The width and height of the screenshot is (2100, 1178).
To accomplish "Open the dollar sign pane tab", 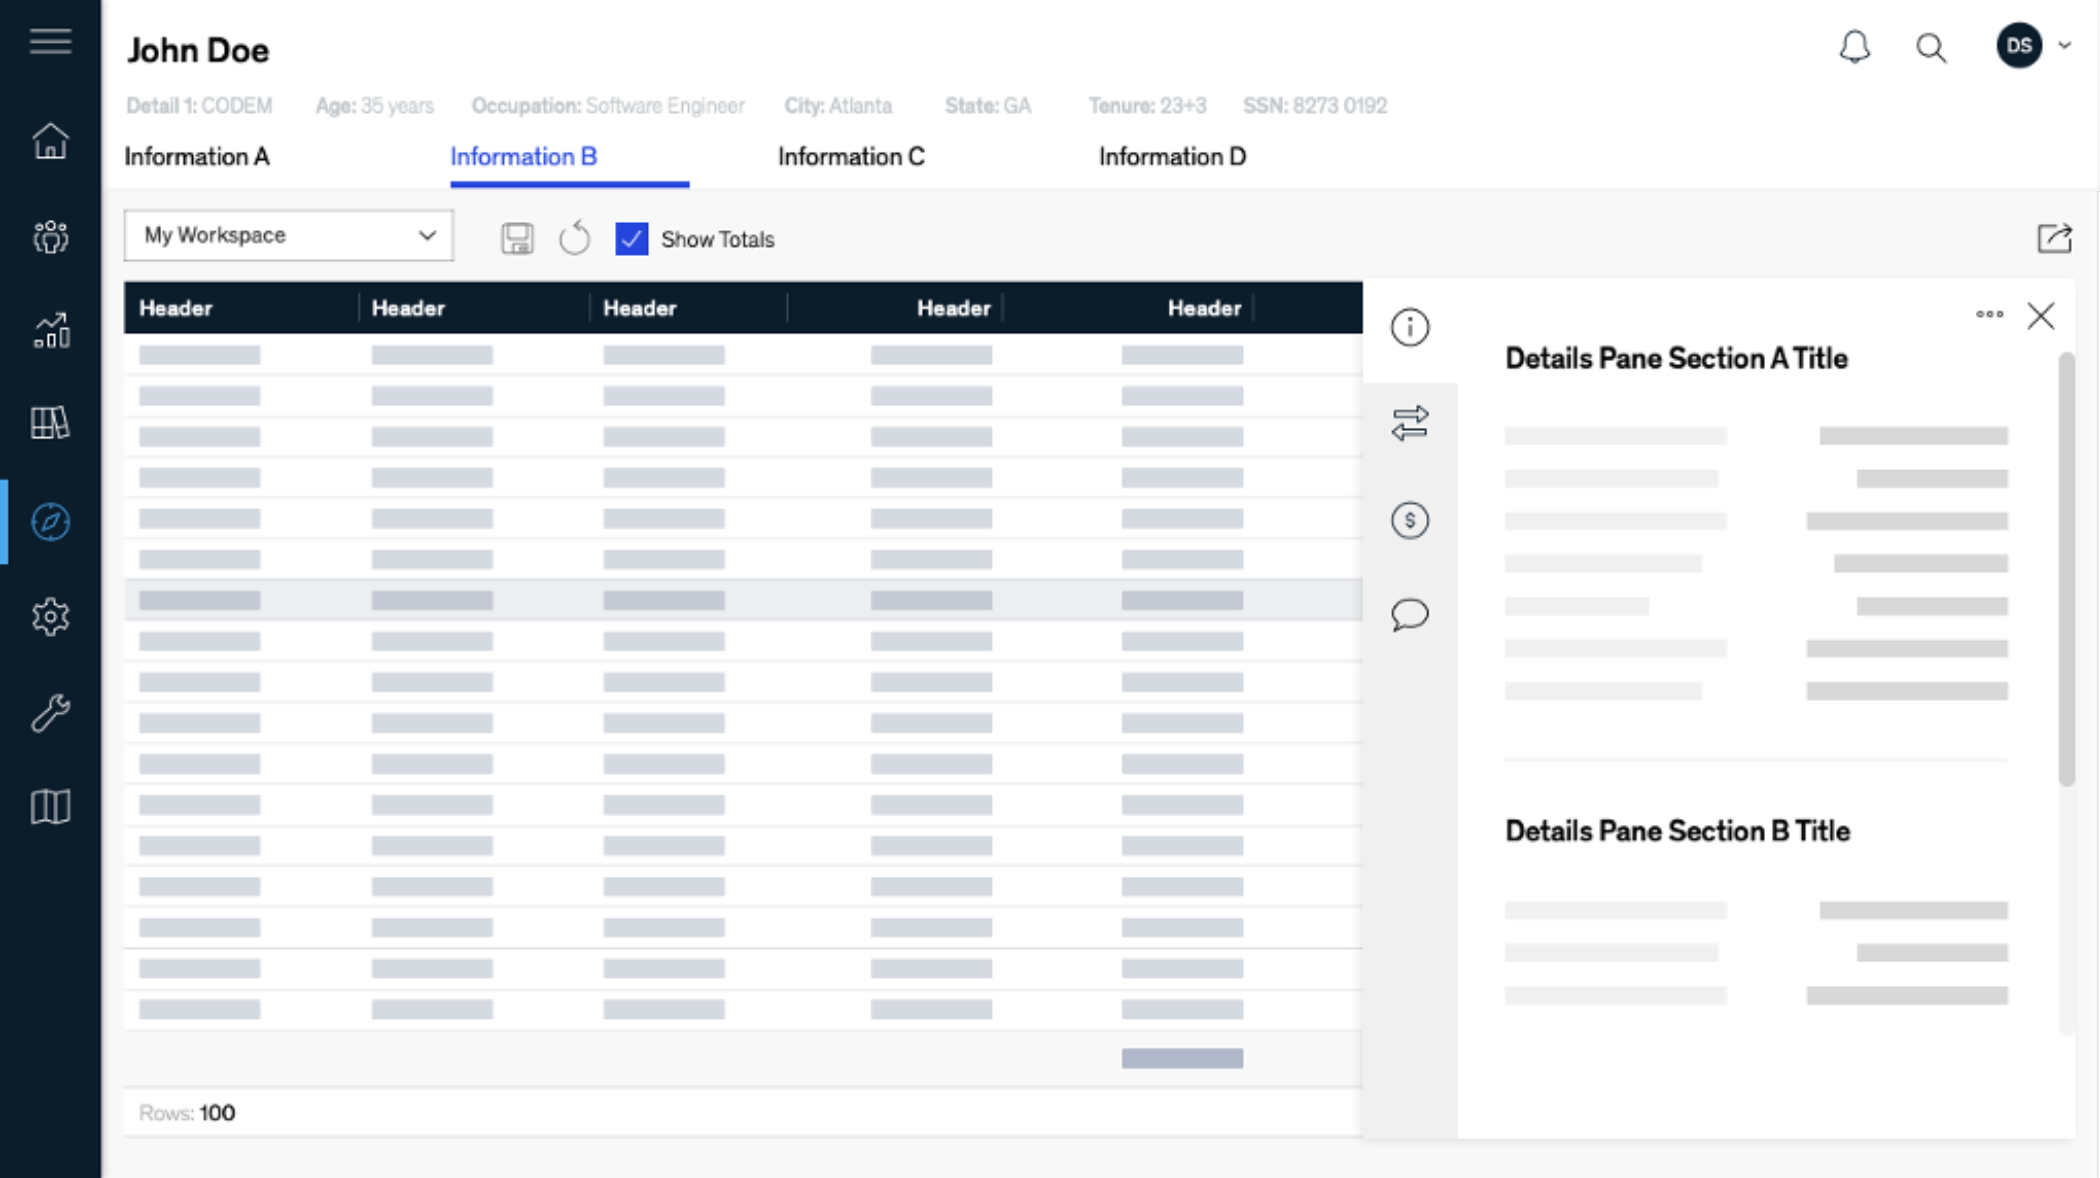I will 1409,520.
